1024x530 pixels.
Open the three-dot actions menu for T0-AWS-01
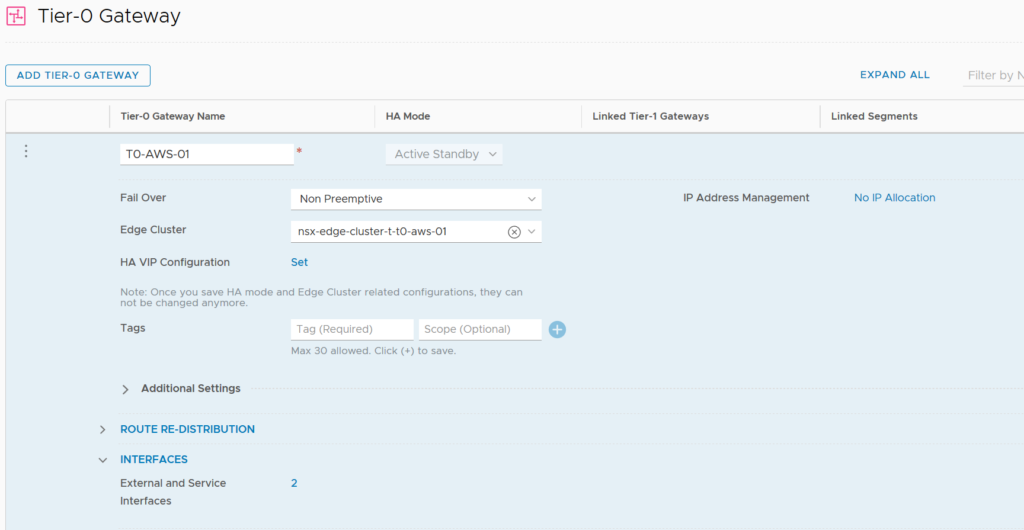click(26, 151)
